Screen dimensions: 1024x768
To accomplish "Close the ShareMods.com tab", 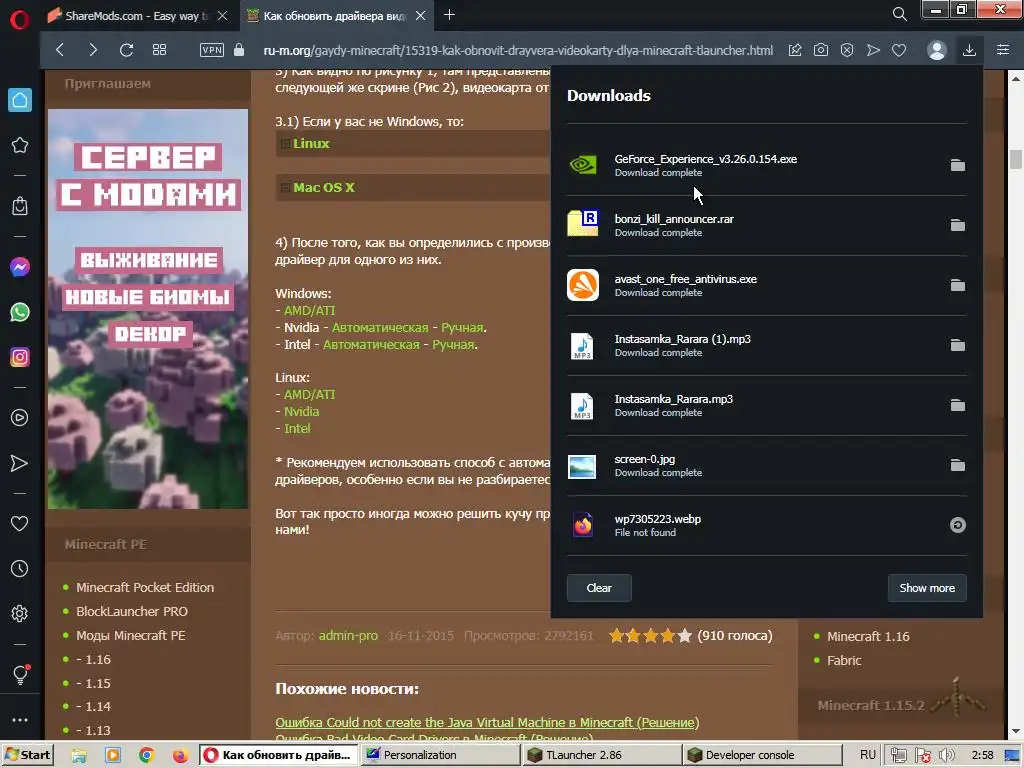I will pyautogui.click(x=223, y=16).
